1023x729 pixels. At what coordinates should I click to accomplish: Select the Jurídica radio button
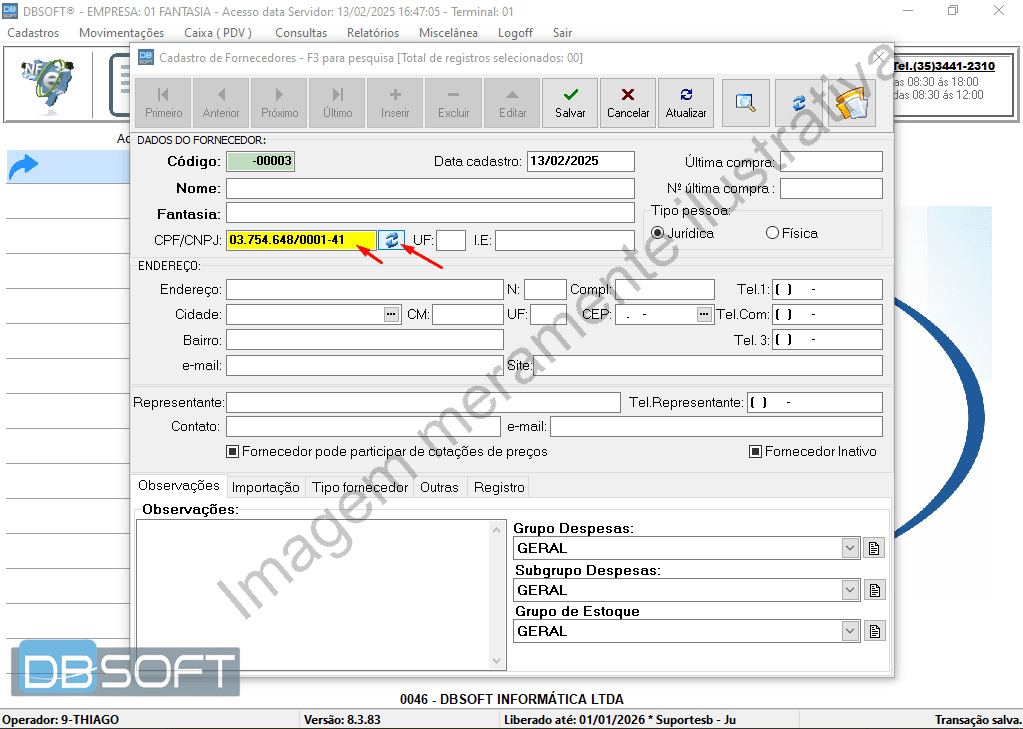pyautogui.click(x=658, y=233)
